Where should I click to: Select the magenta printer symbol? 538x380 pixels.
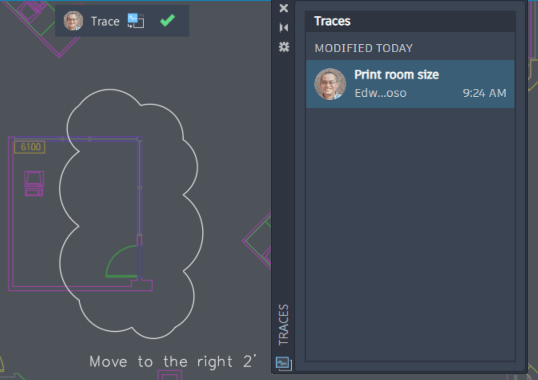click(34, 183)
